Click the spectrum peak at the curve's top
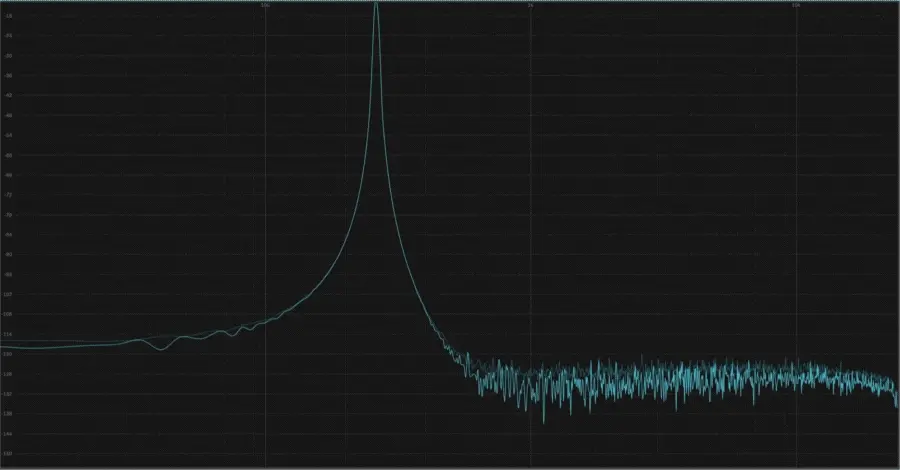This screenshot has width=900, height=470. point(376,5)
